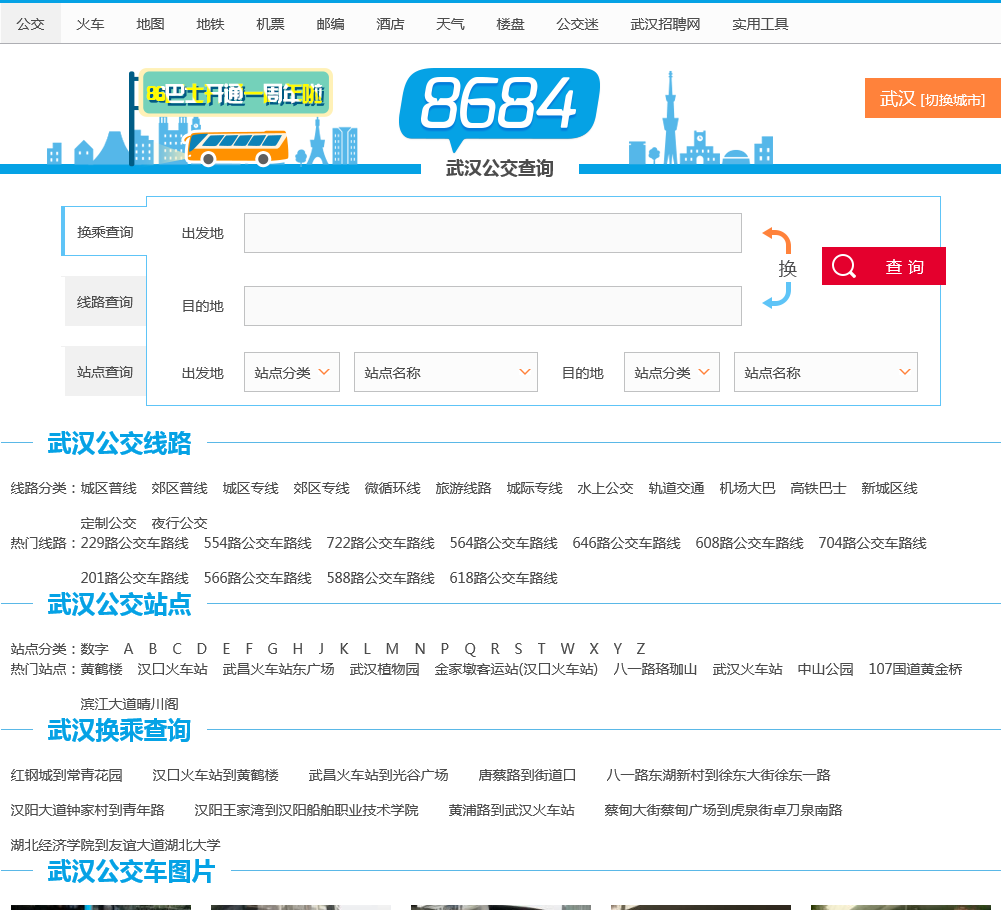Screen dimensions: 1001x910
Task: Open the 公交 tab in top navigation
Action: coord(30,24)
